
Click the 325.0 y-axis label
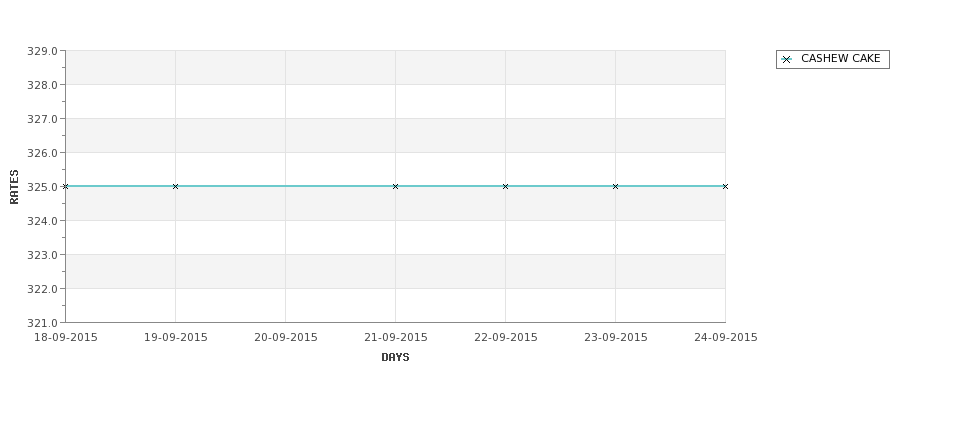[42, 187]
